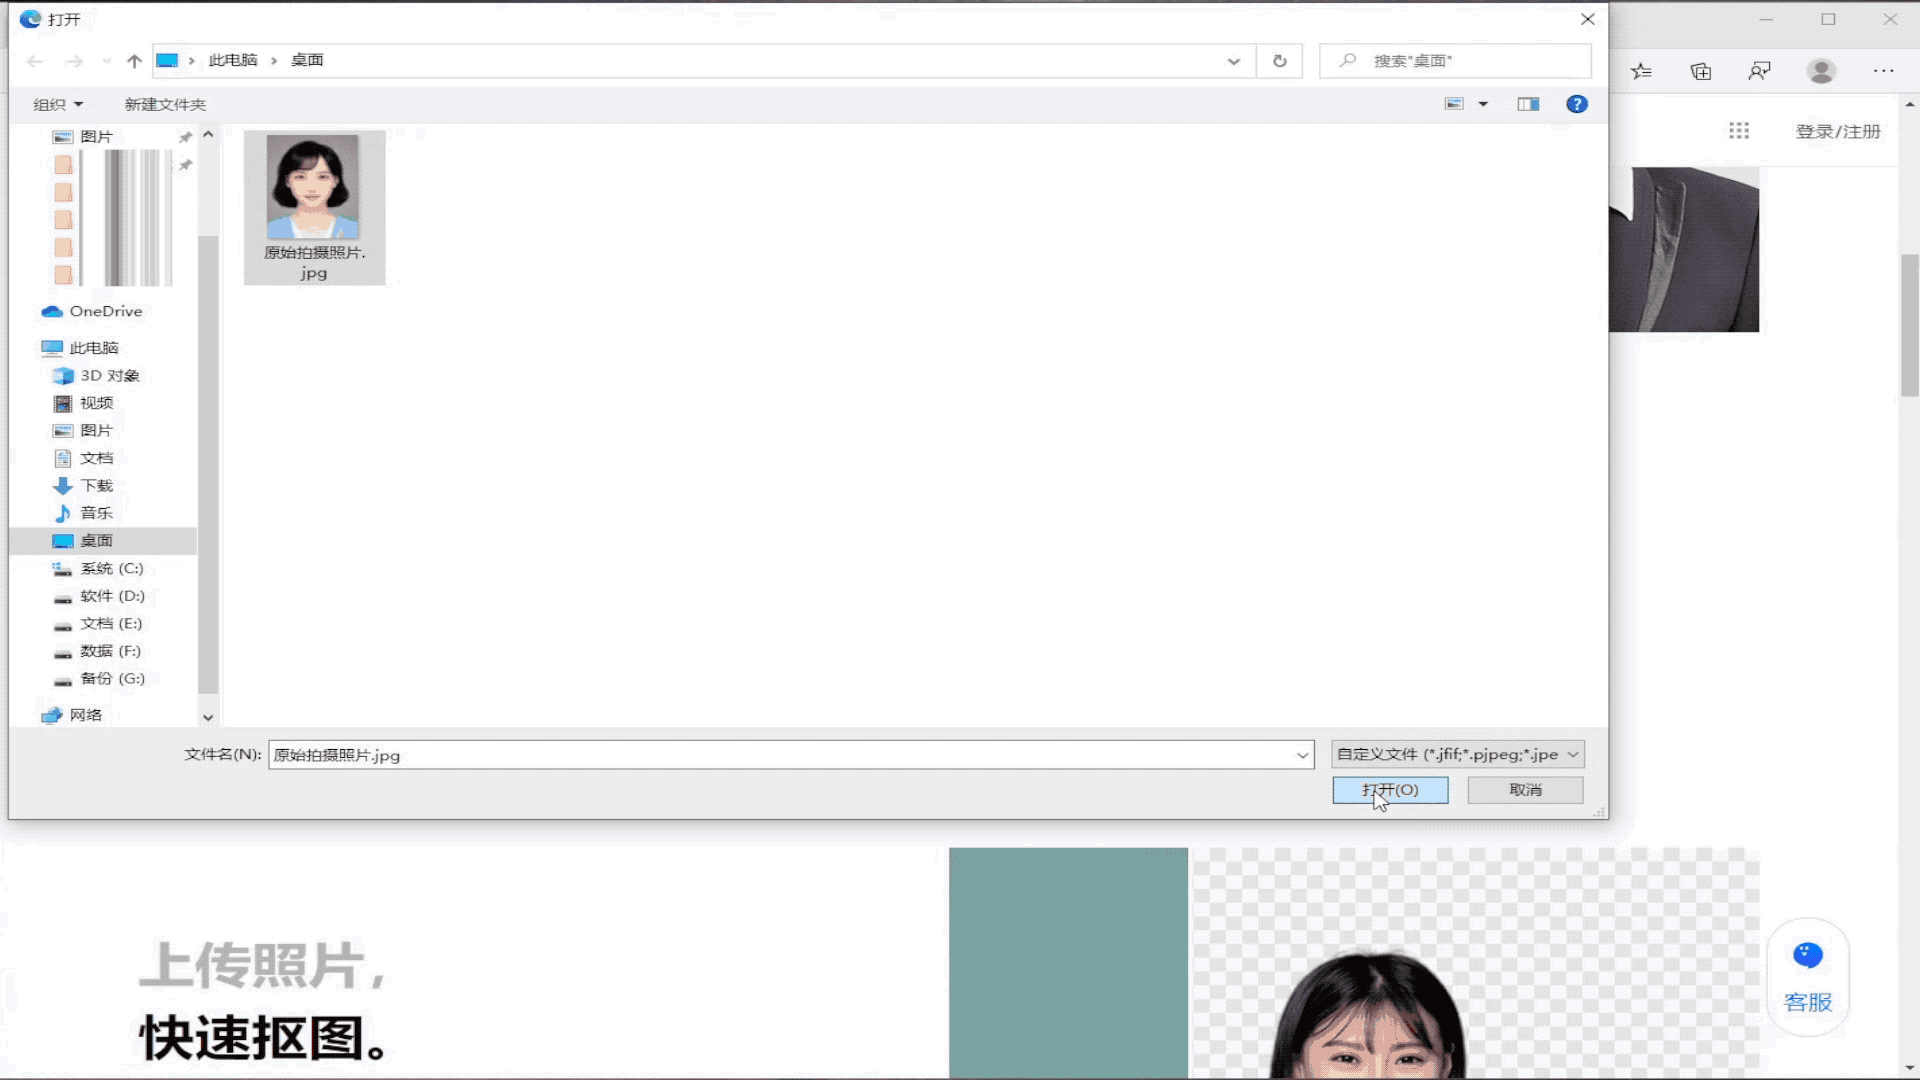Click the refresh folder icon
Screen dimensions: 1920x1080
click(1279, 61)
